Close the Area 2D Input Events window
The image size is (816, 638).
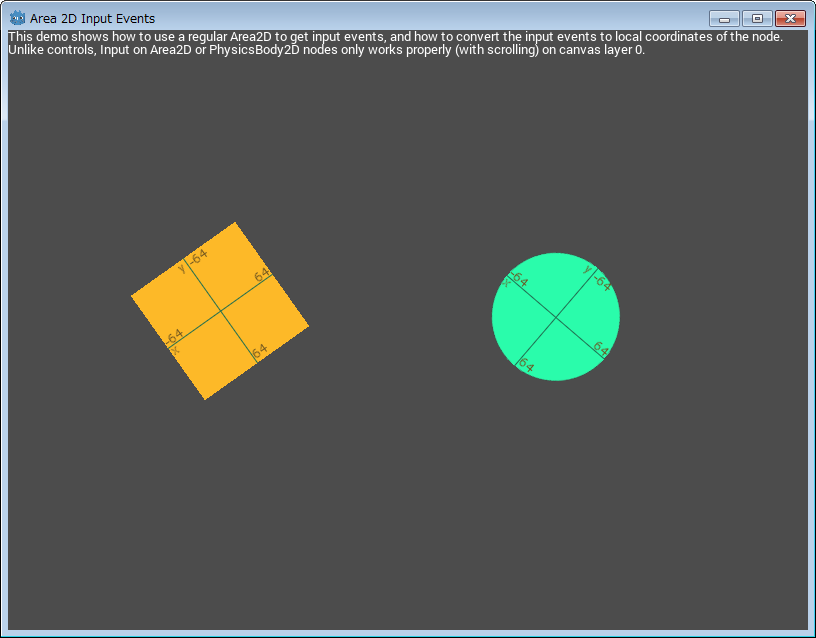pyautogui.click(x=790, y=18)
